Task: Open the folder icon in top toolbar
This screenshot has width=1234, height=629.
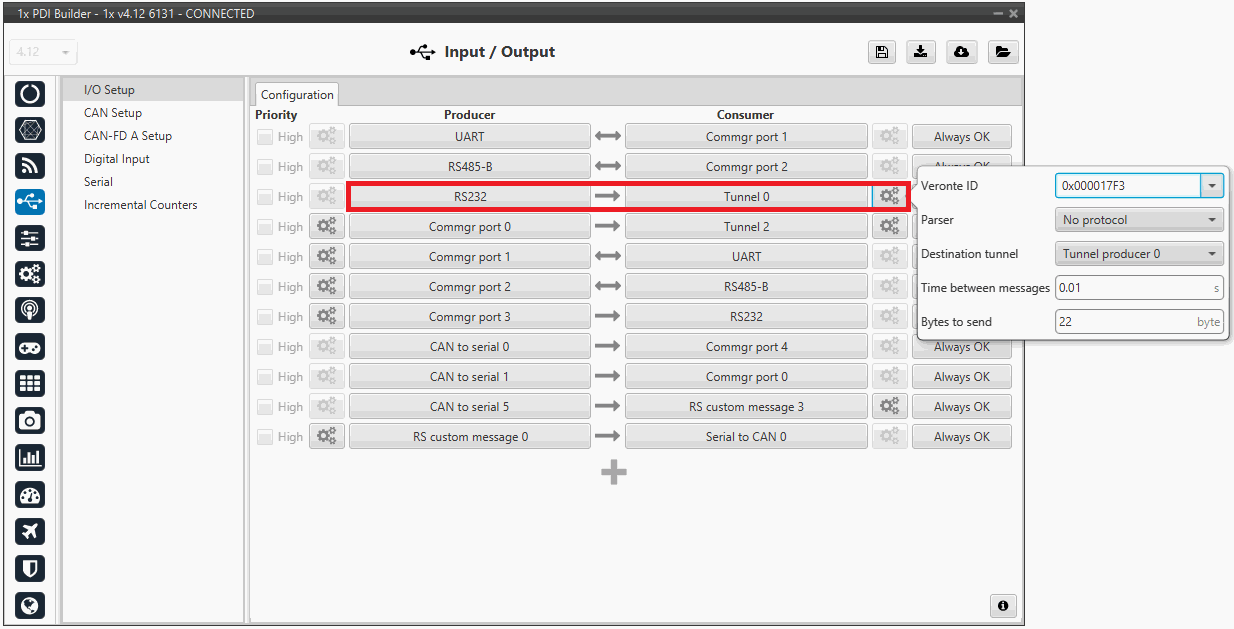Action: pyautogui.click(x=1002, y=52)
